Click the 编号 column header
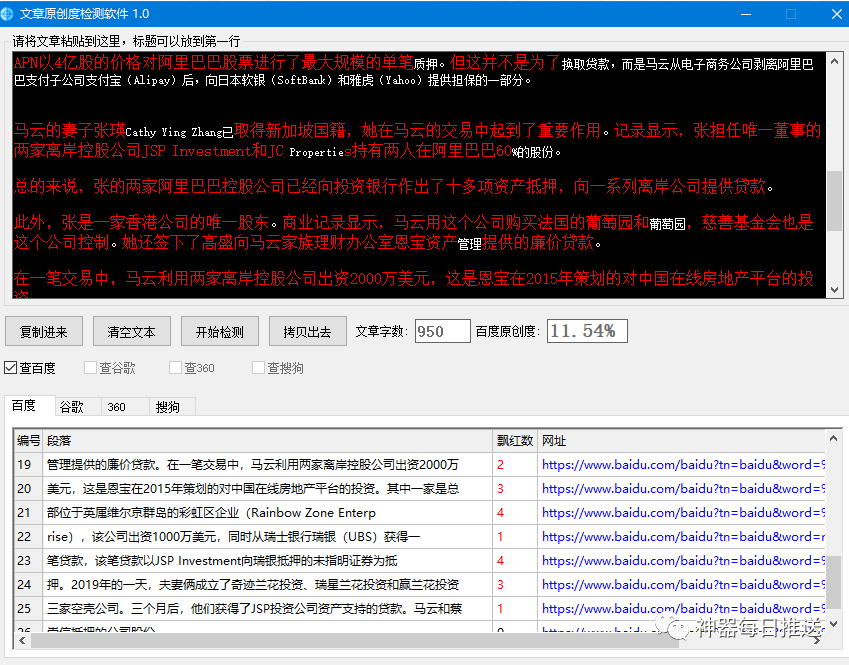Viewport: 849px width, 665px height. point(29,441)
